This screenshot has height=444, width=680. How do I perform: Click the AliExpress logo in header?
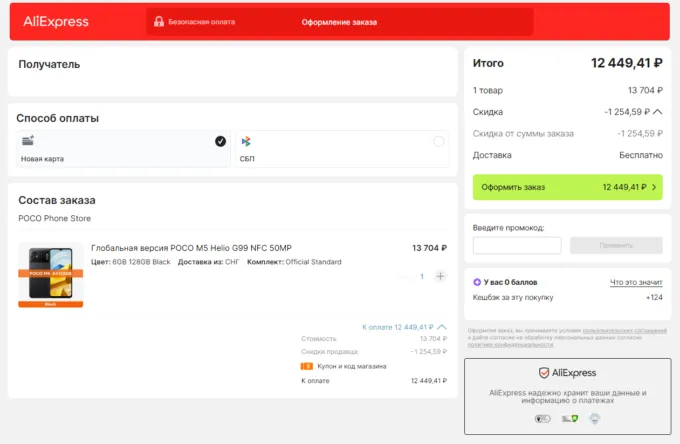coord(56,21)
